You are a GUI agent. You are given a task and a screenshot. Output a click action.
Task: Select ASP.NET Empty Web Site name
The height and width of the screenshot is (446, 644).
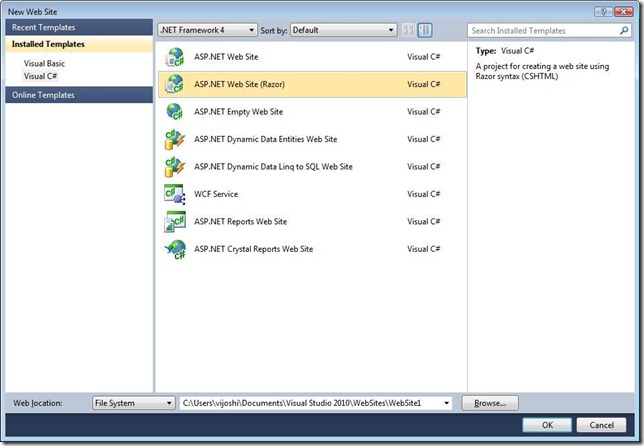[239, 112]
